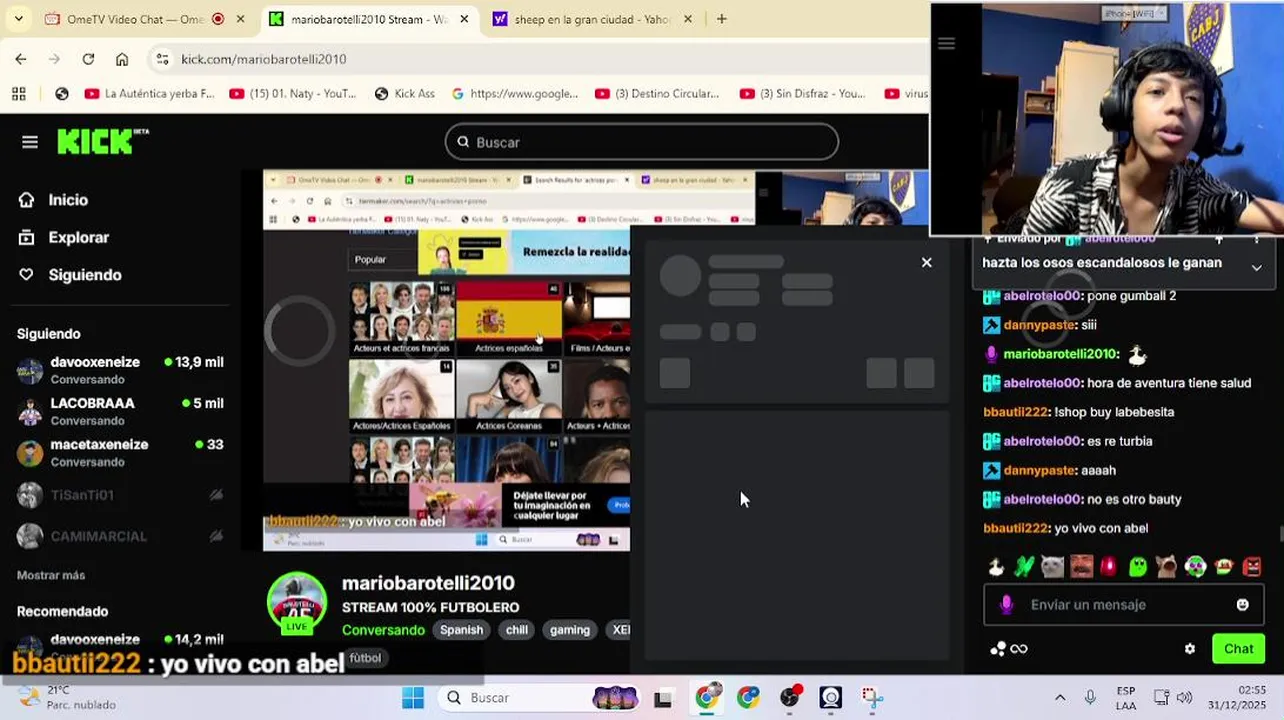Collapse the pinned chat message chevron
This screenshot has height=720, width=1284.
pyautogui.click(x=1256, y=267)
